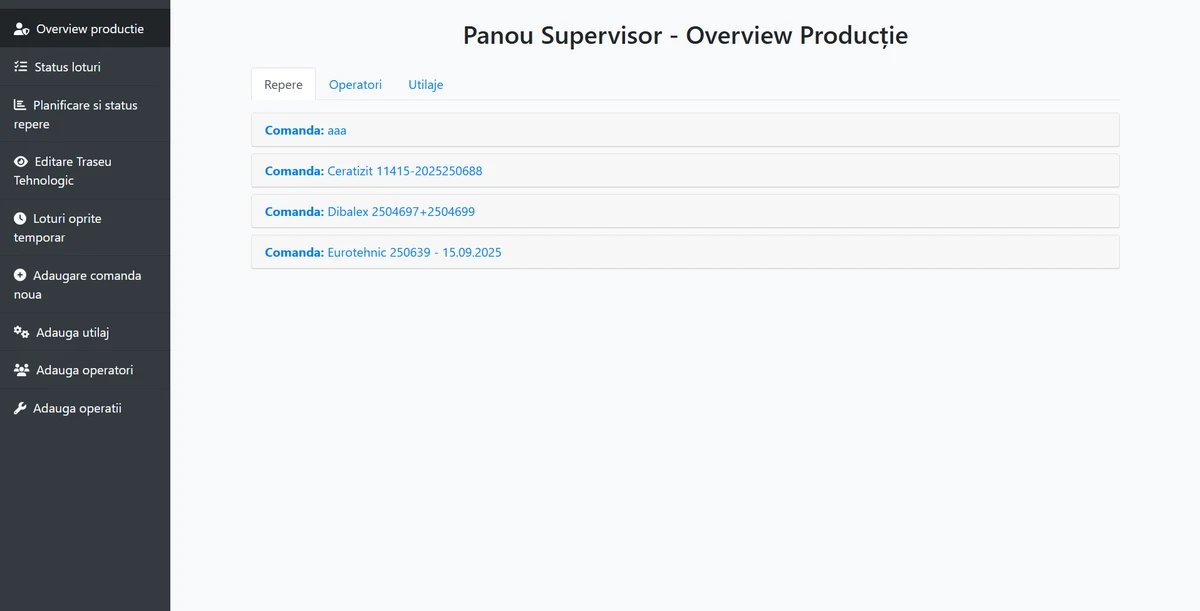Click the user-shield icon for Overview productie
Screen dimensions: 1200x611
21,29
